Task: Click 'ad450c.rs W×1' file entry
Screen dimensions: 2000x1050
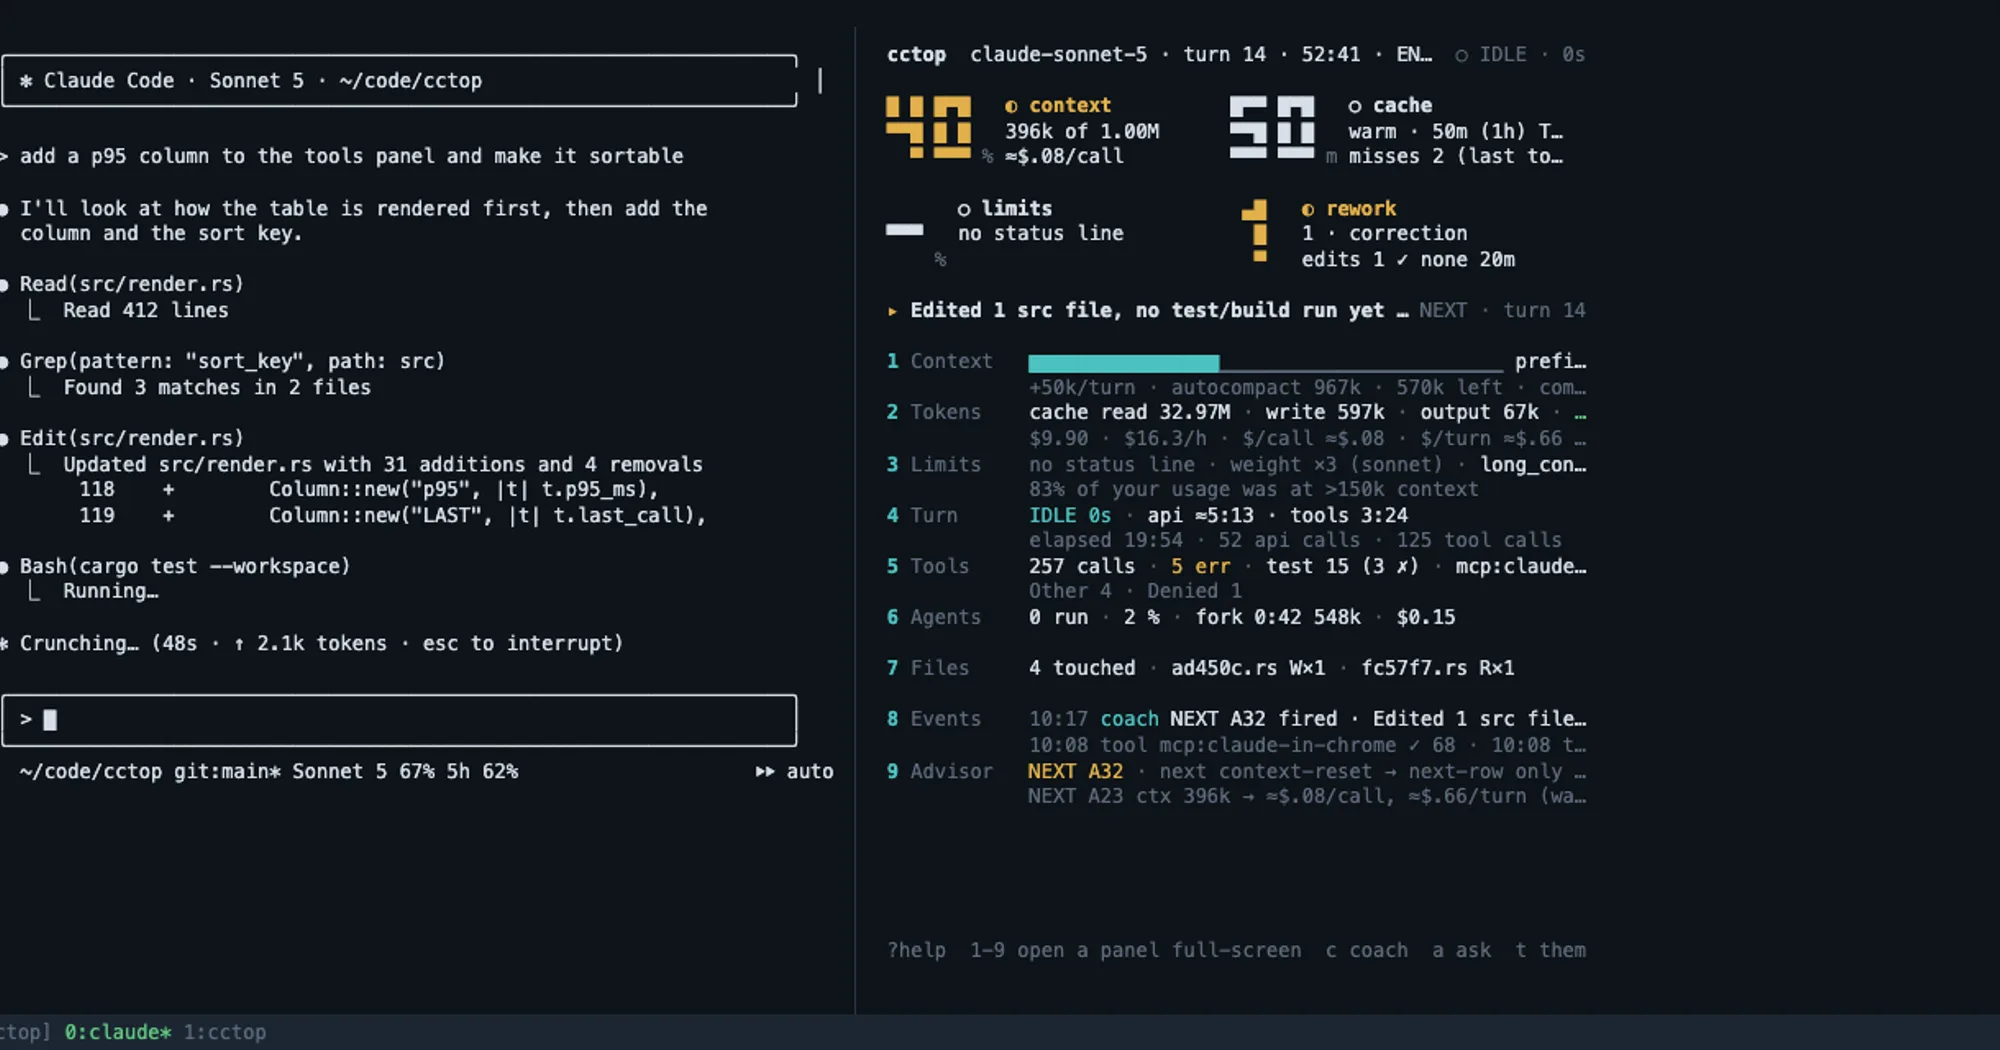Action: click(1248, 668)
